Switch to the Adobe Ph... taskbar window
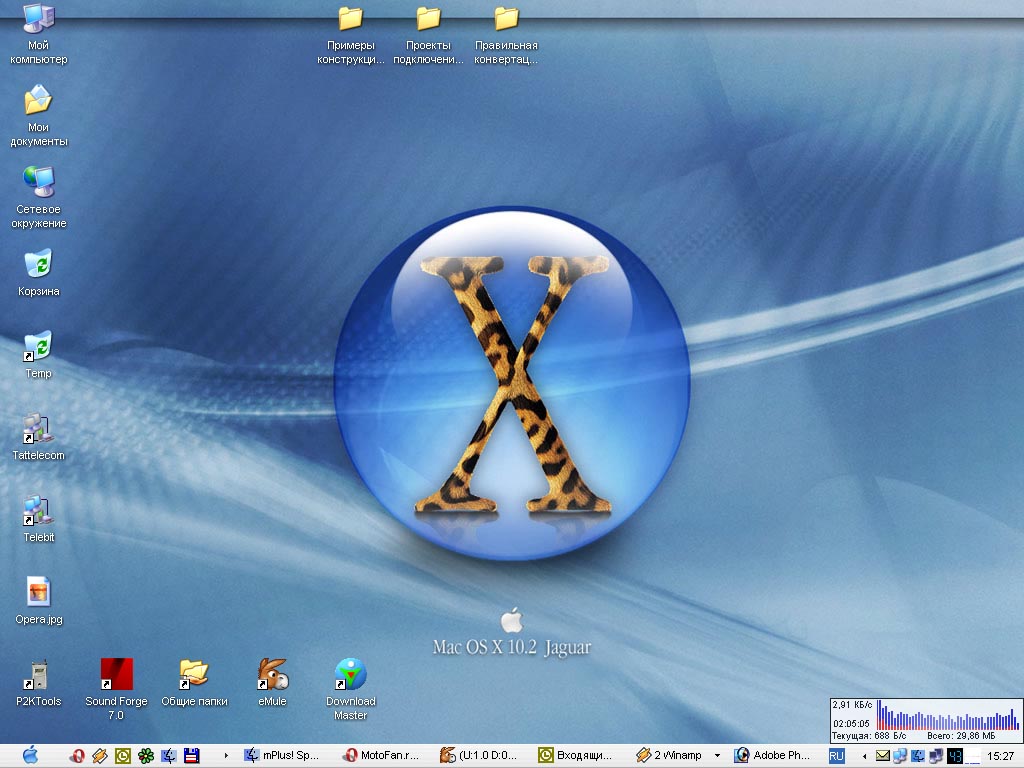This screenshot has height=768, width=1024. [773, 756]
